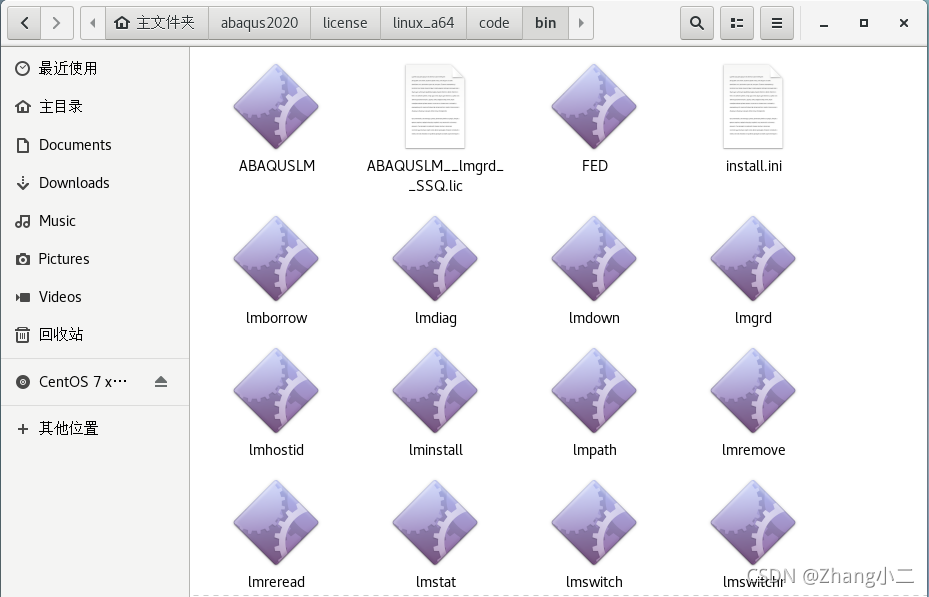Viewport: 929px width, 597px height.
Task: Select the lmgrd executable file
Action: tap(753, 259)
